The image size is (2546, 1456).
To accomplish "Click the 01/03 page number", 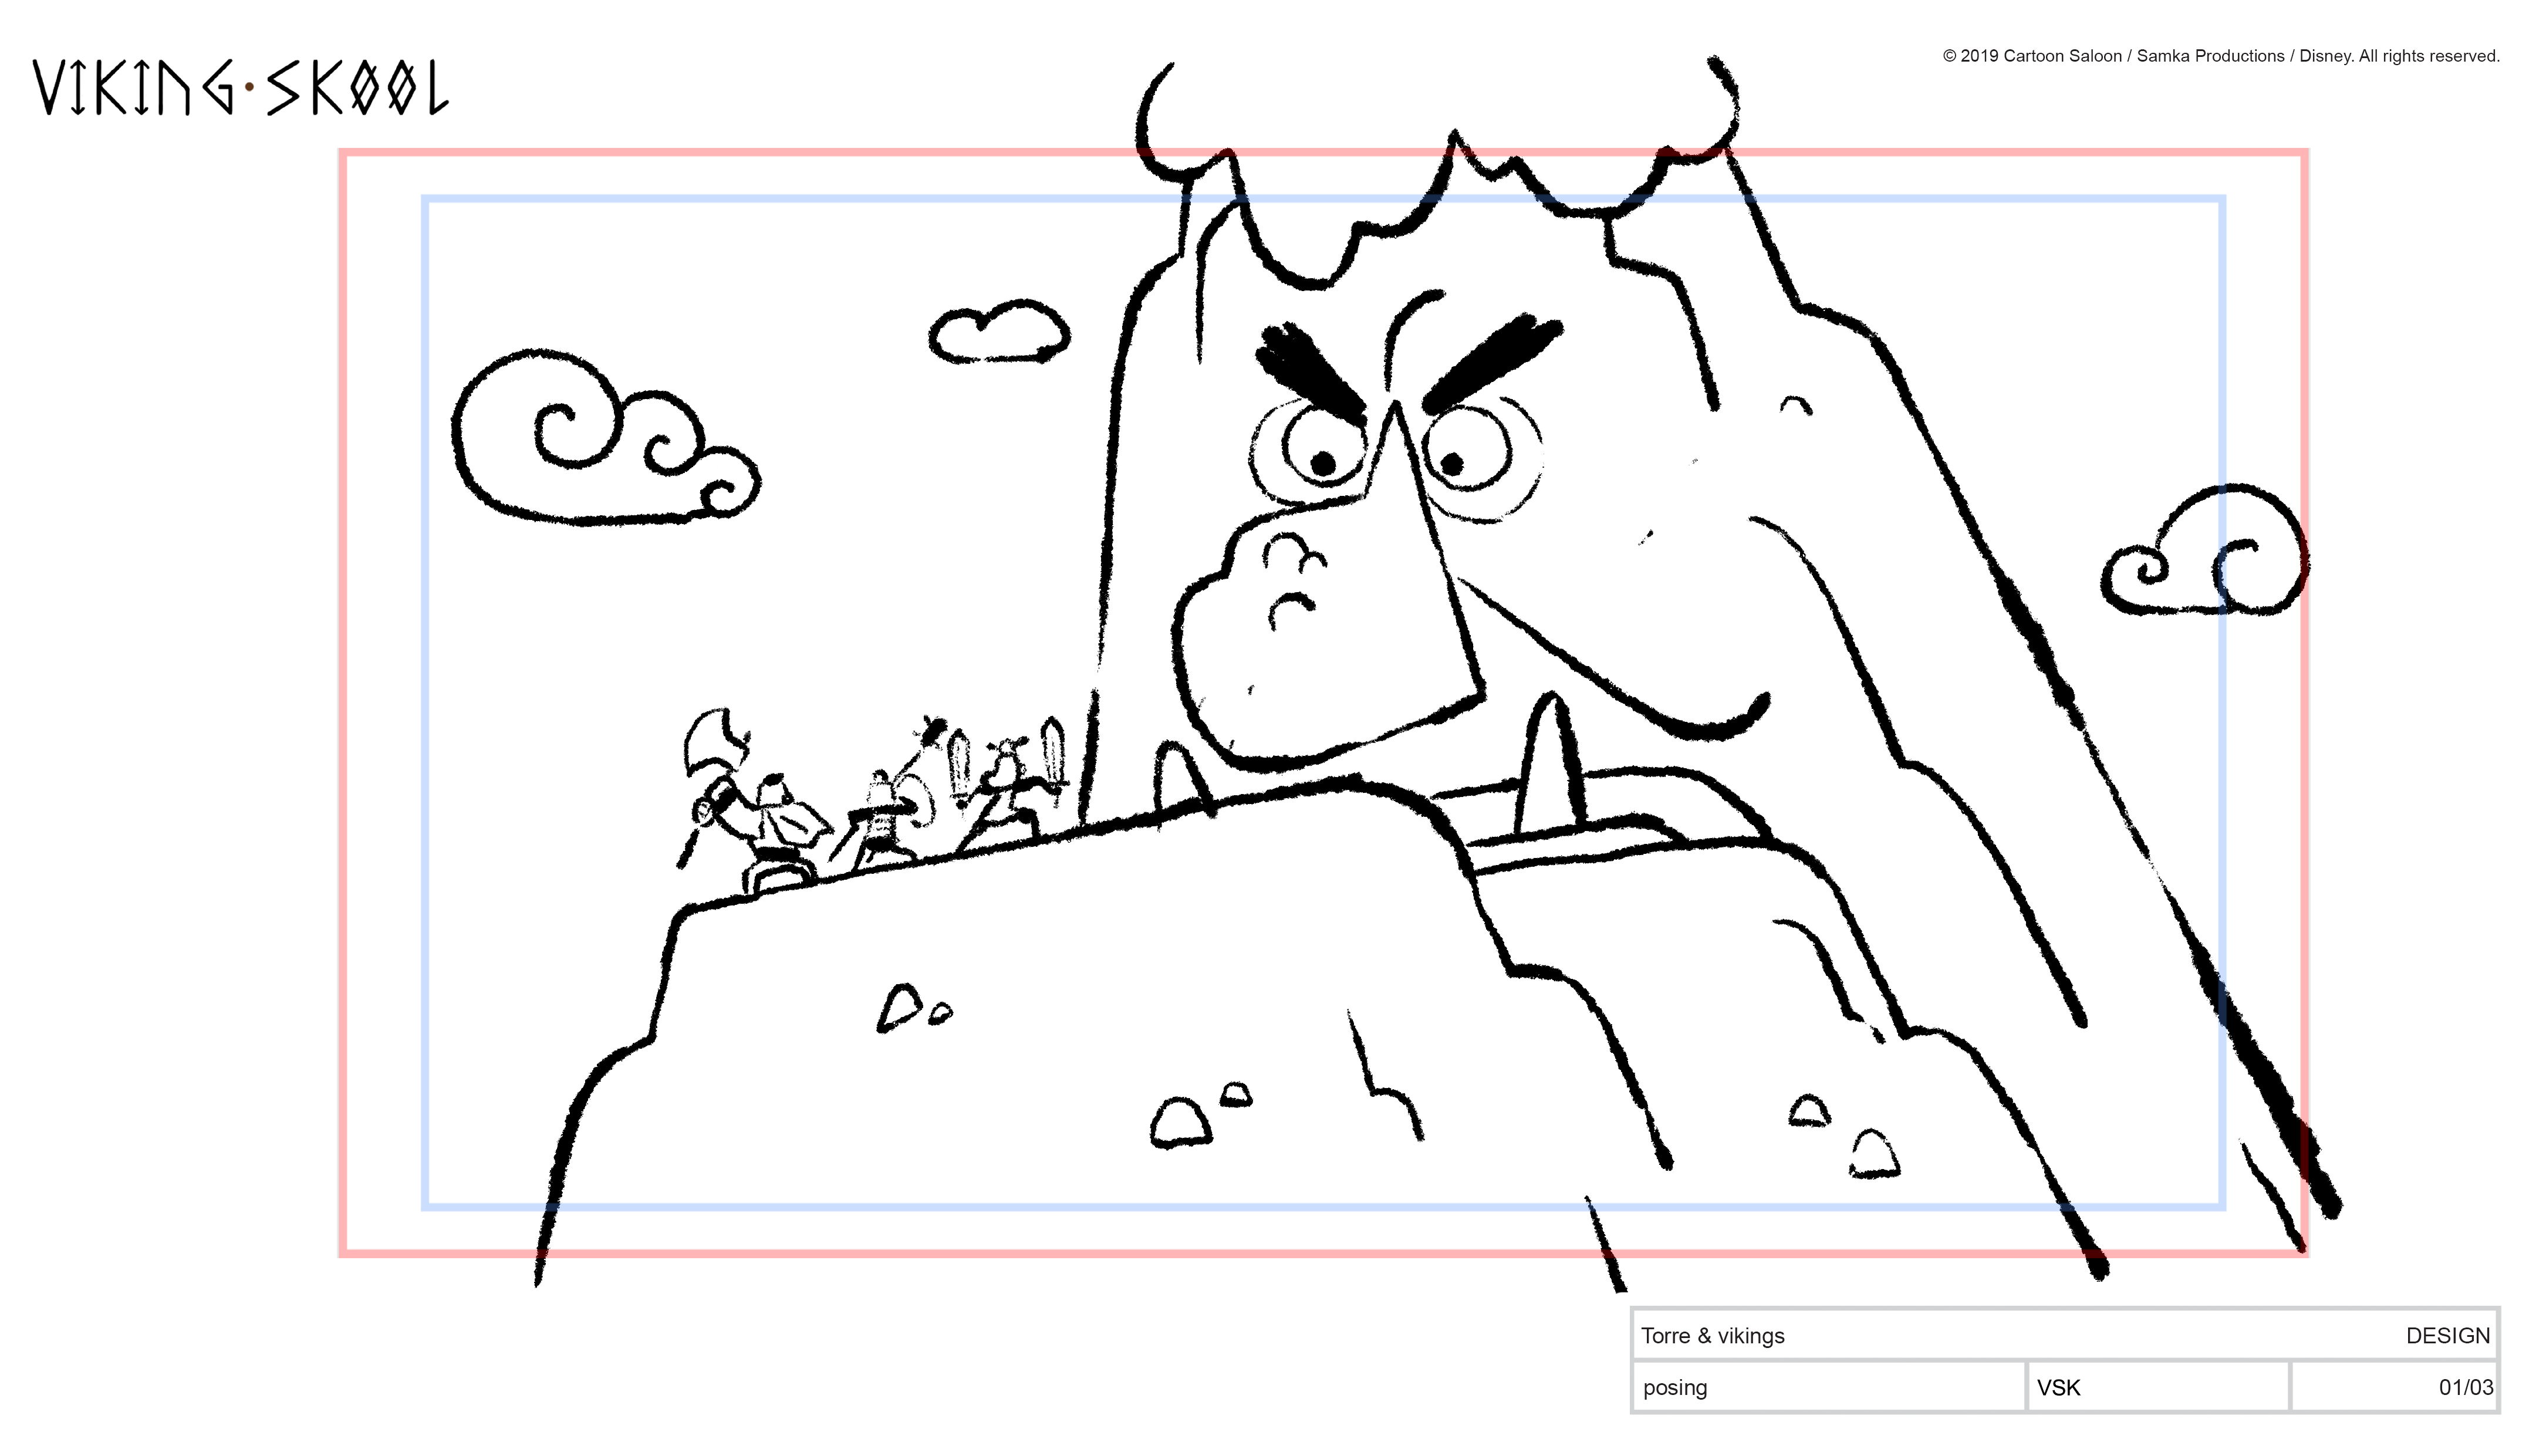I will tap(2466, 1387).
